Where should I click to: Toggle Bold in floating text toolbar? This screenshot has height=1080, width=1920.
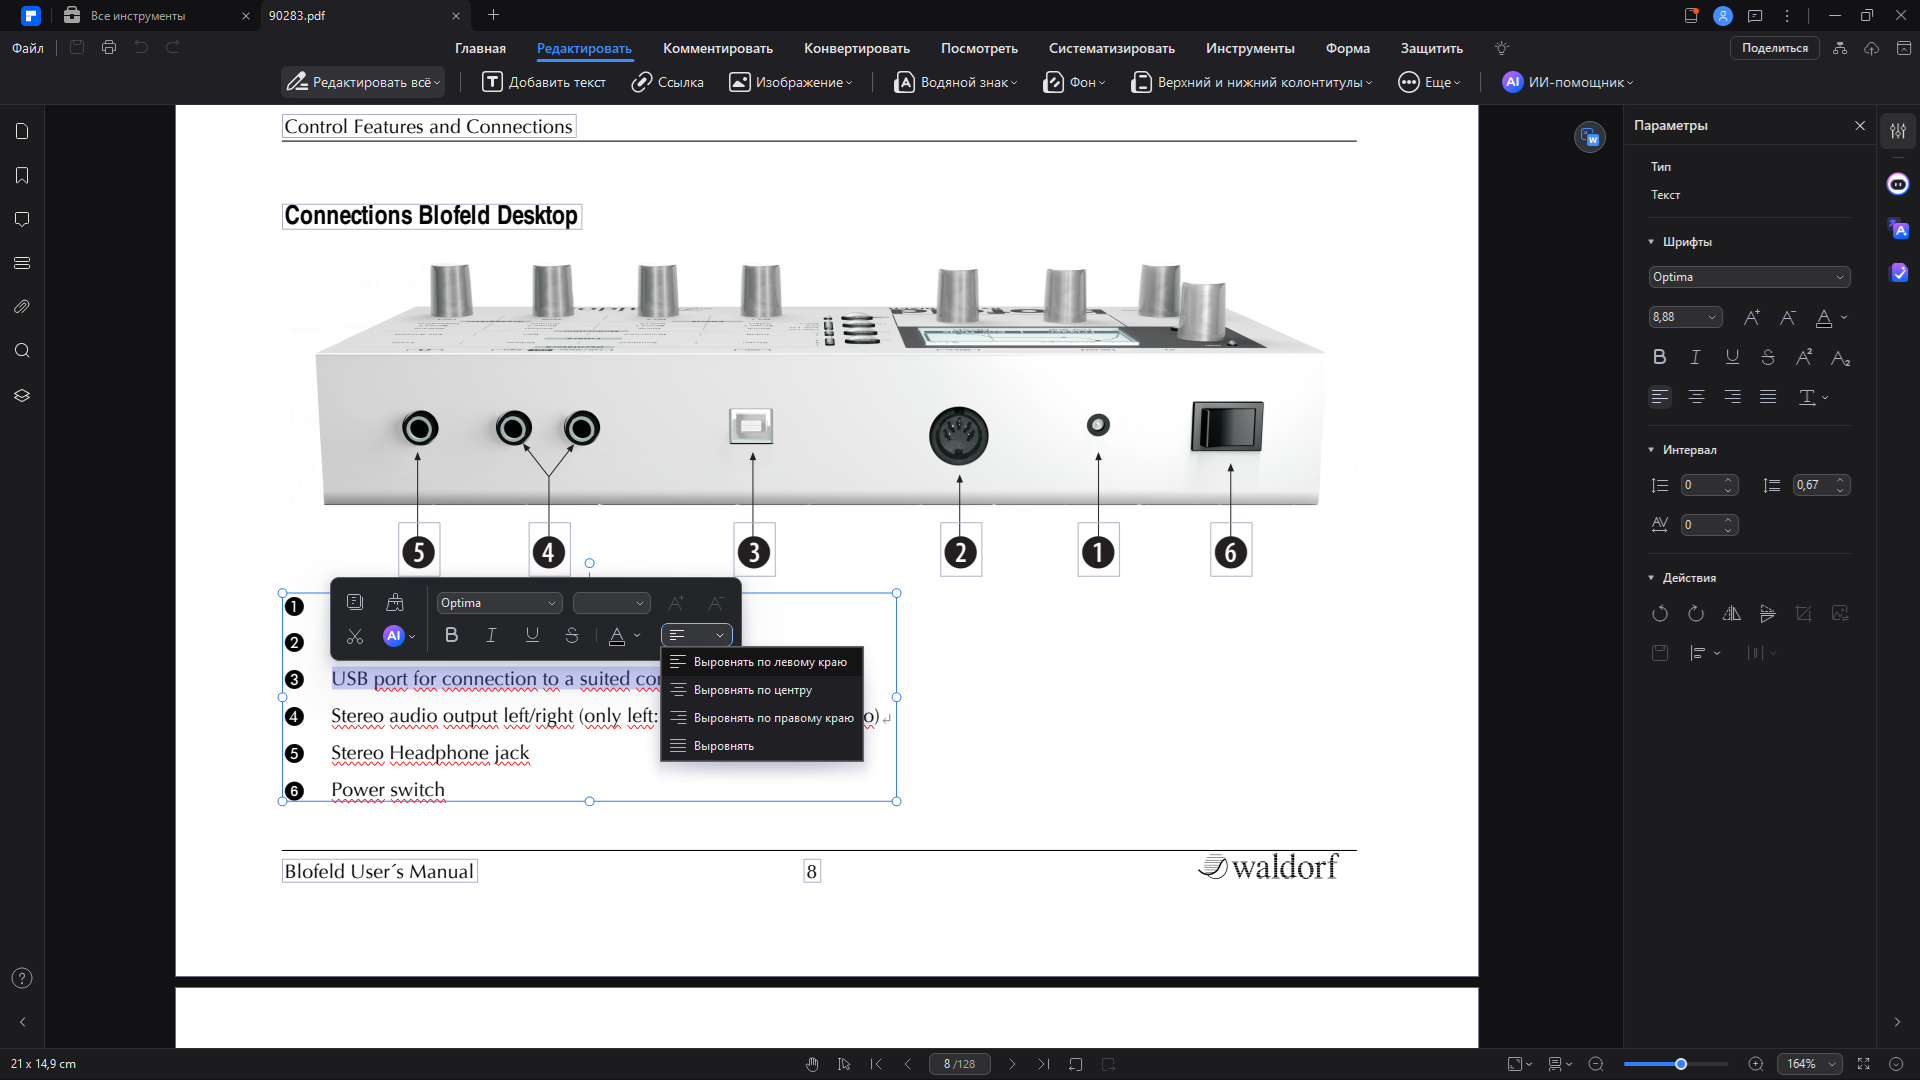tap(452, 635)
